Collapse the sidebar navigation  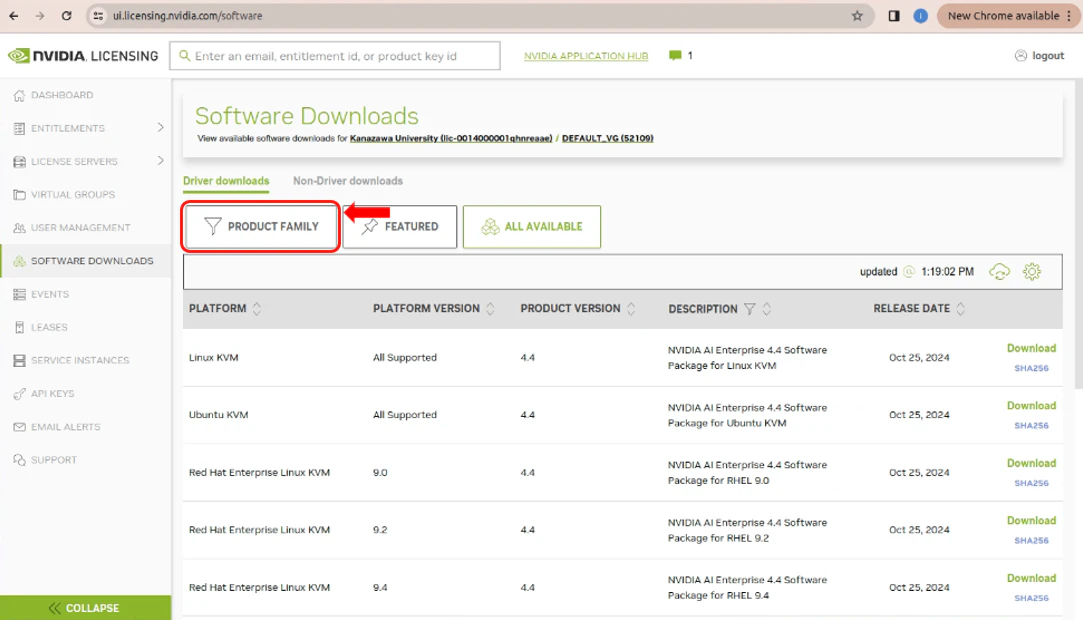pyautogui.click(x=86, y=608)
